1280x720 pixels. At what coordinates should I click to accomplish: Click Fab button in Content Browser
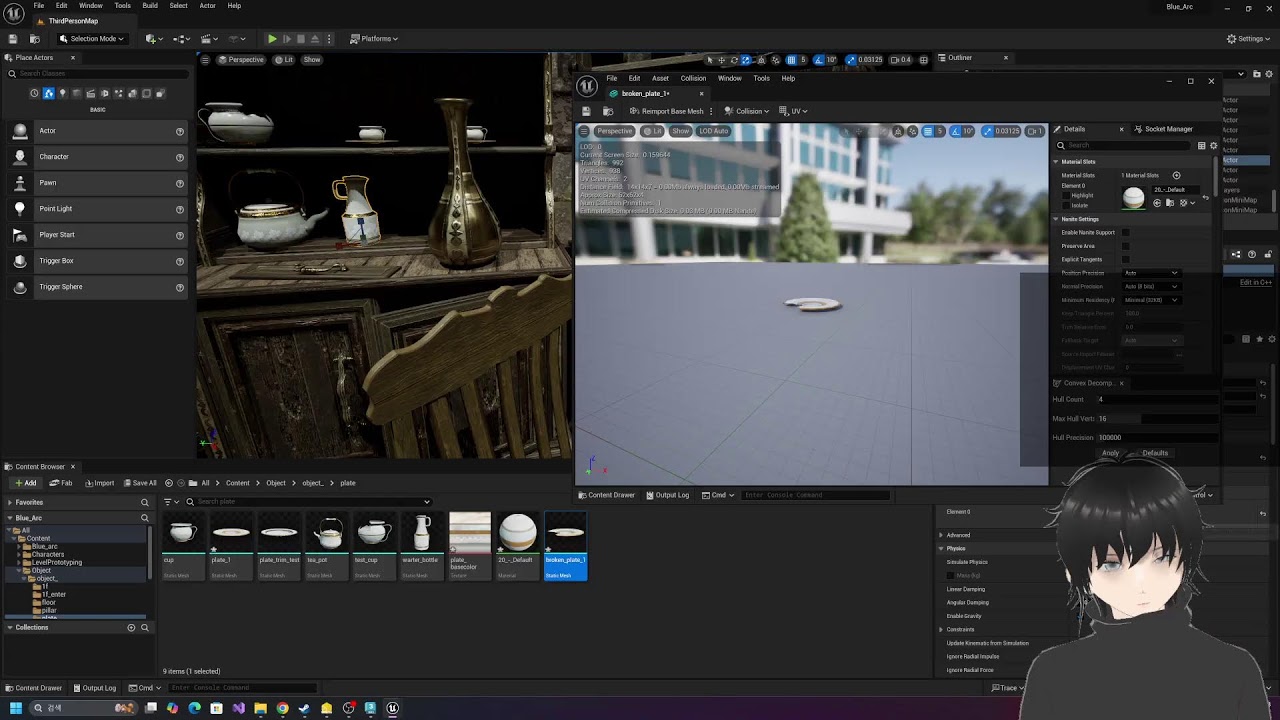tap(62, 483)
